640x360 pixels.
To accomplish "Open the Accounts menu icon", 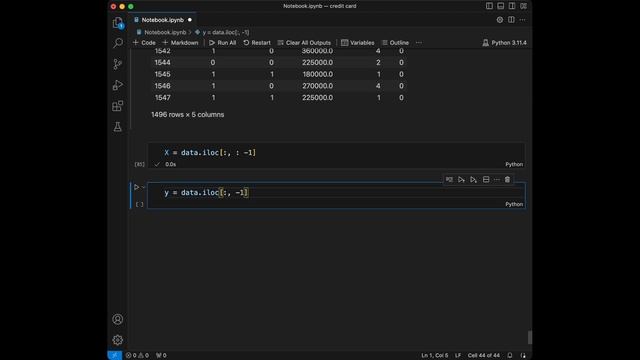I will point(118,319).
